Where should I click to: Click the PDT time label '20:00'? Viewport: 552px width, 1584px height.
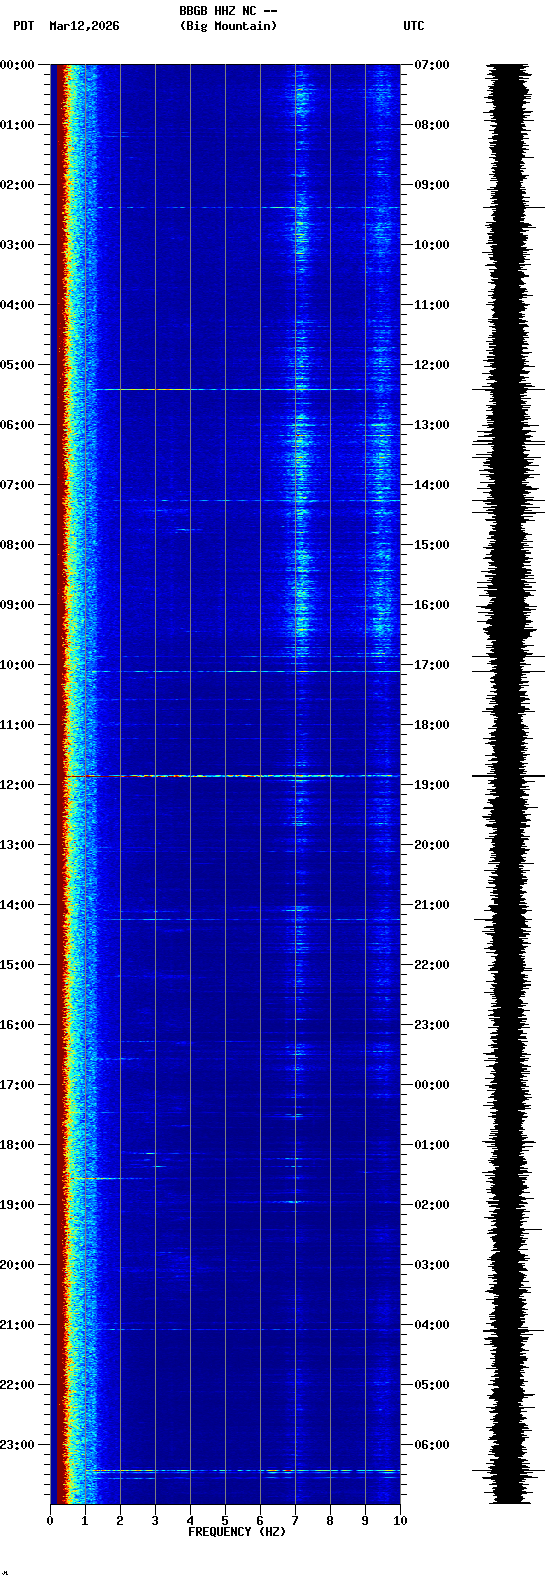tap(18, 1265)
